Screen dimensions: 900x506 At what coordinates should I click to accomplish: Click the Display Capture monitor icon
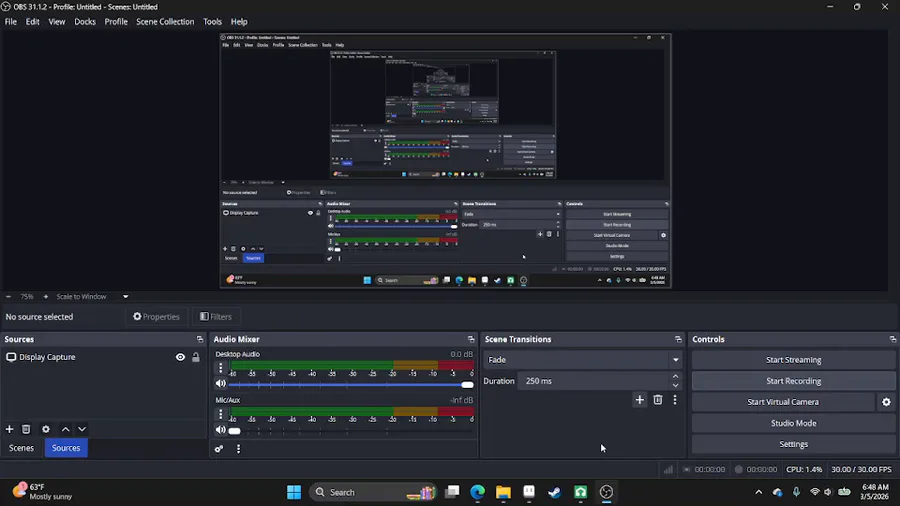click(11, 357)
